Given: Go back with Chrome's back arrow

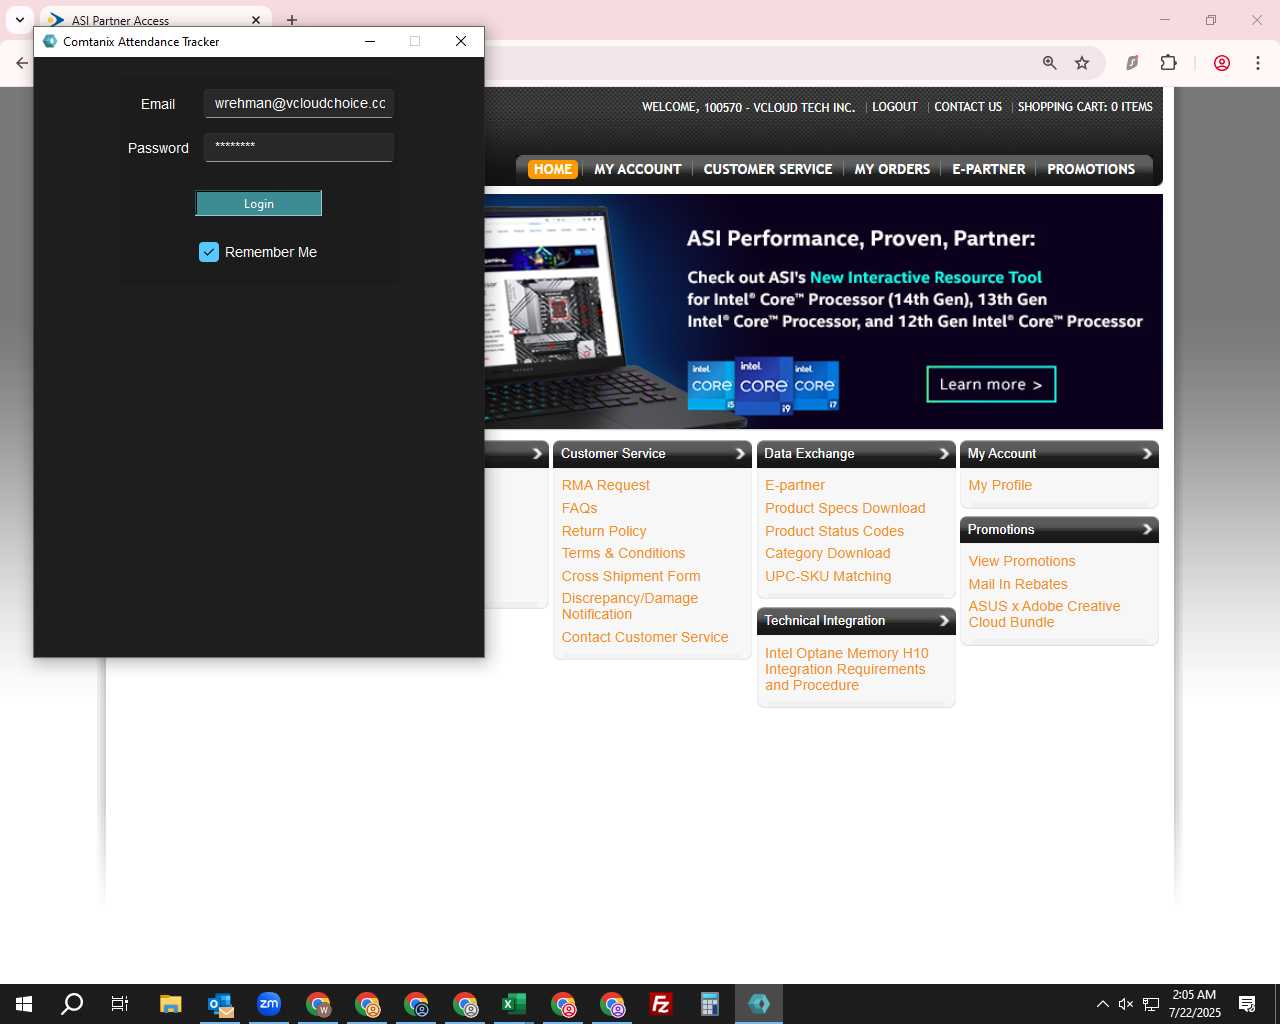Looking at the screenshot, I should [x=22, y=63].
